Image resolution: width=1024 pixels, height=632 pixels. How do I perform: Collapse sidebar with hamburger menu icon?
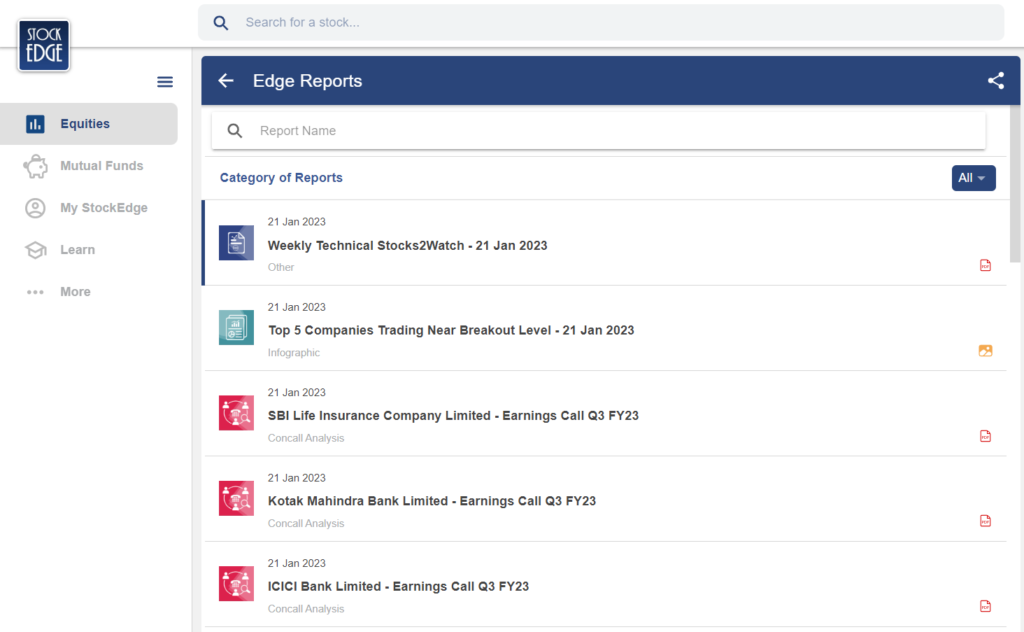(x=165, y=82)
